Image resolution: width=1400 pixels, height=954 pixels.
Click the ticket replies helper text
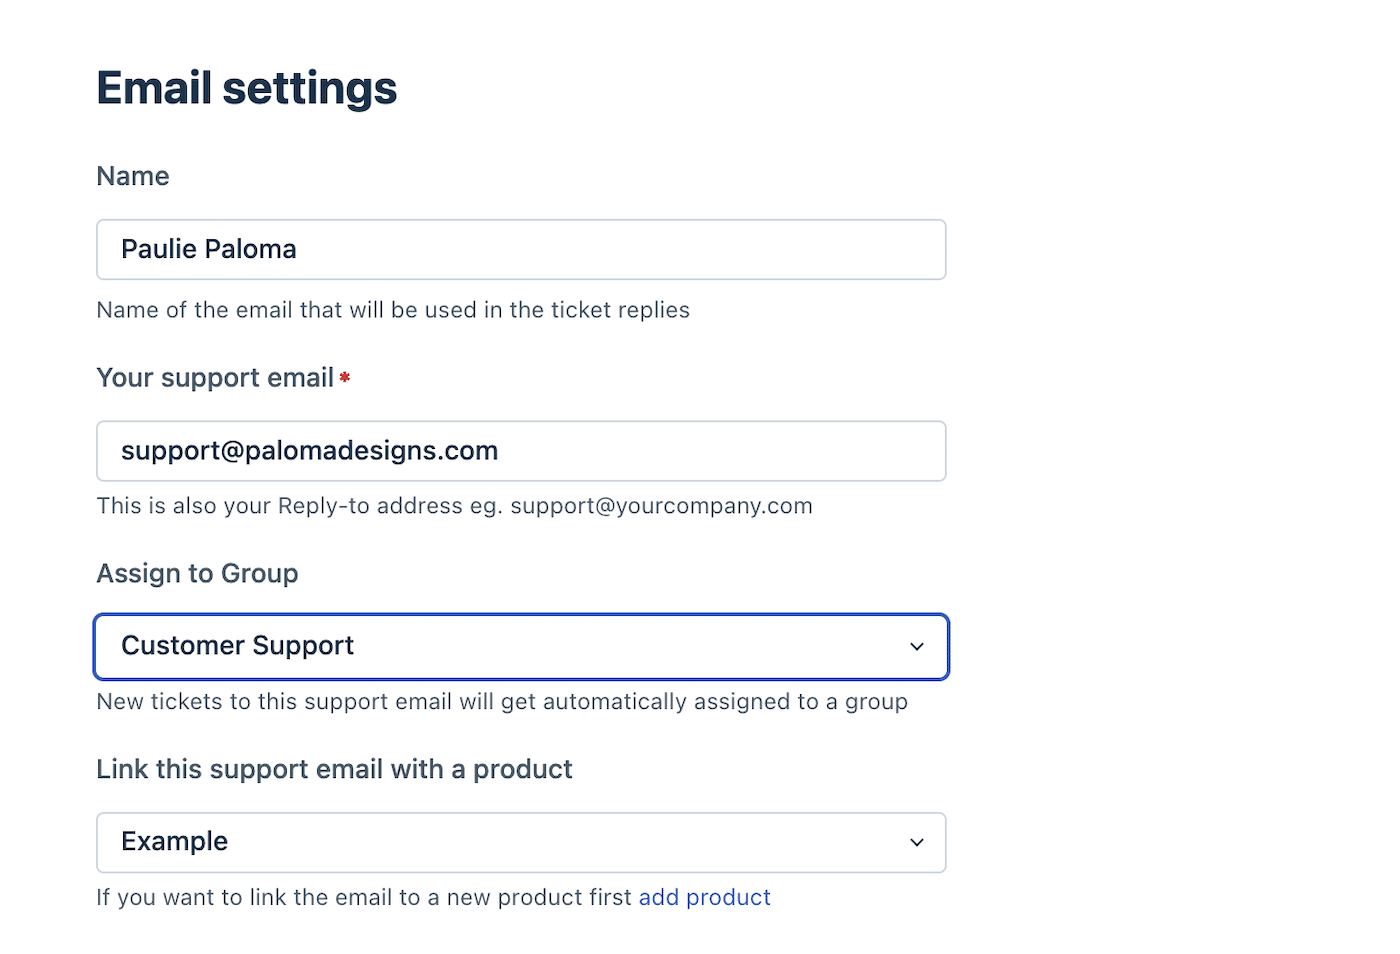pos(392,310)
